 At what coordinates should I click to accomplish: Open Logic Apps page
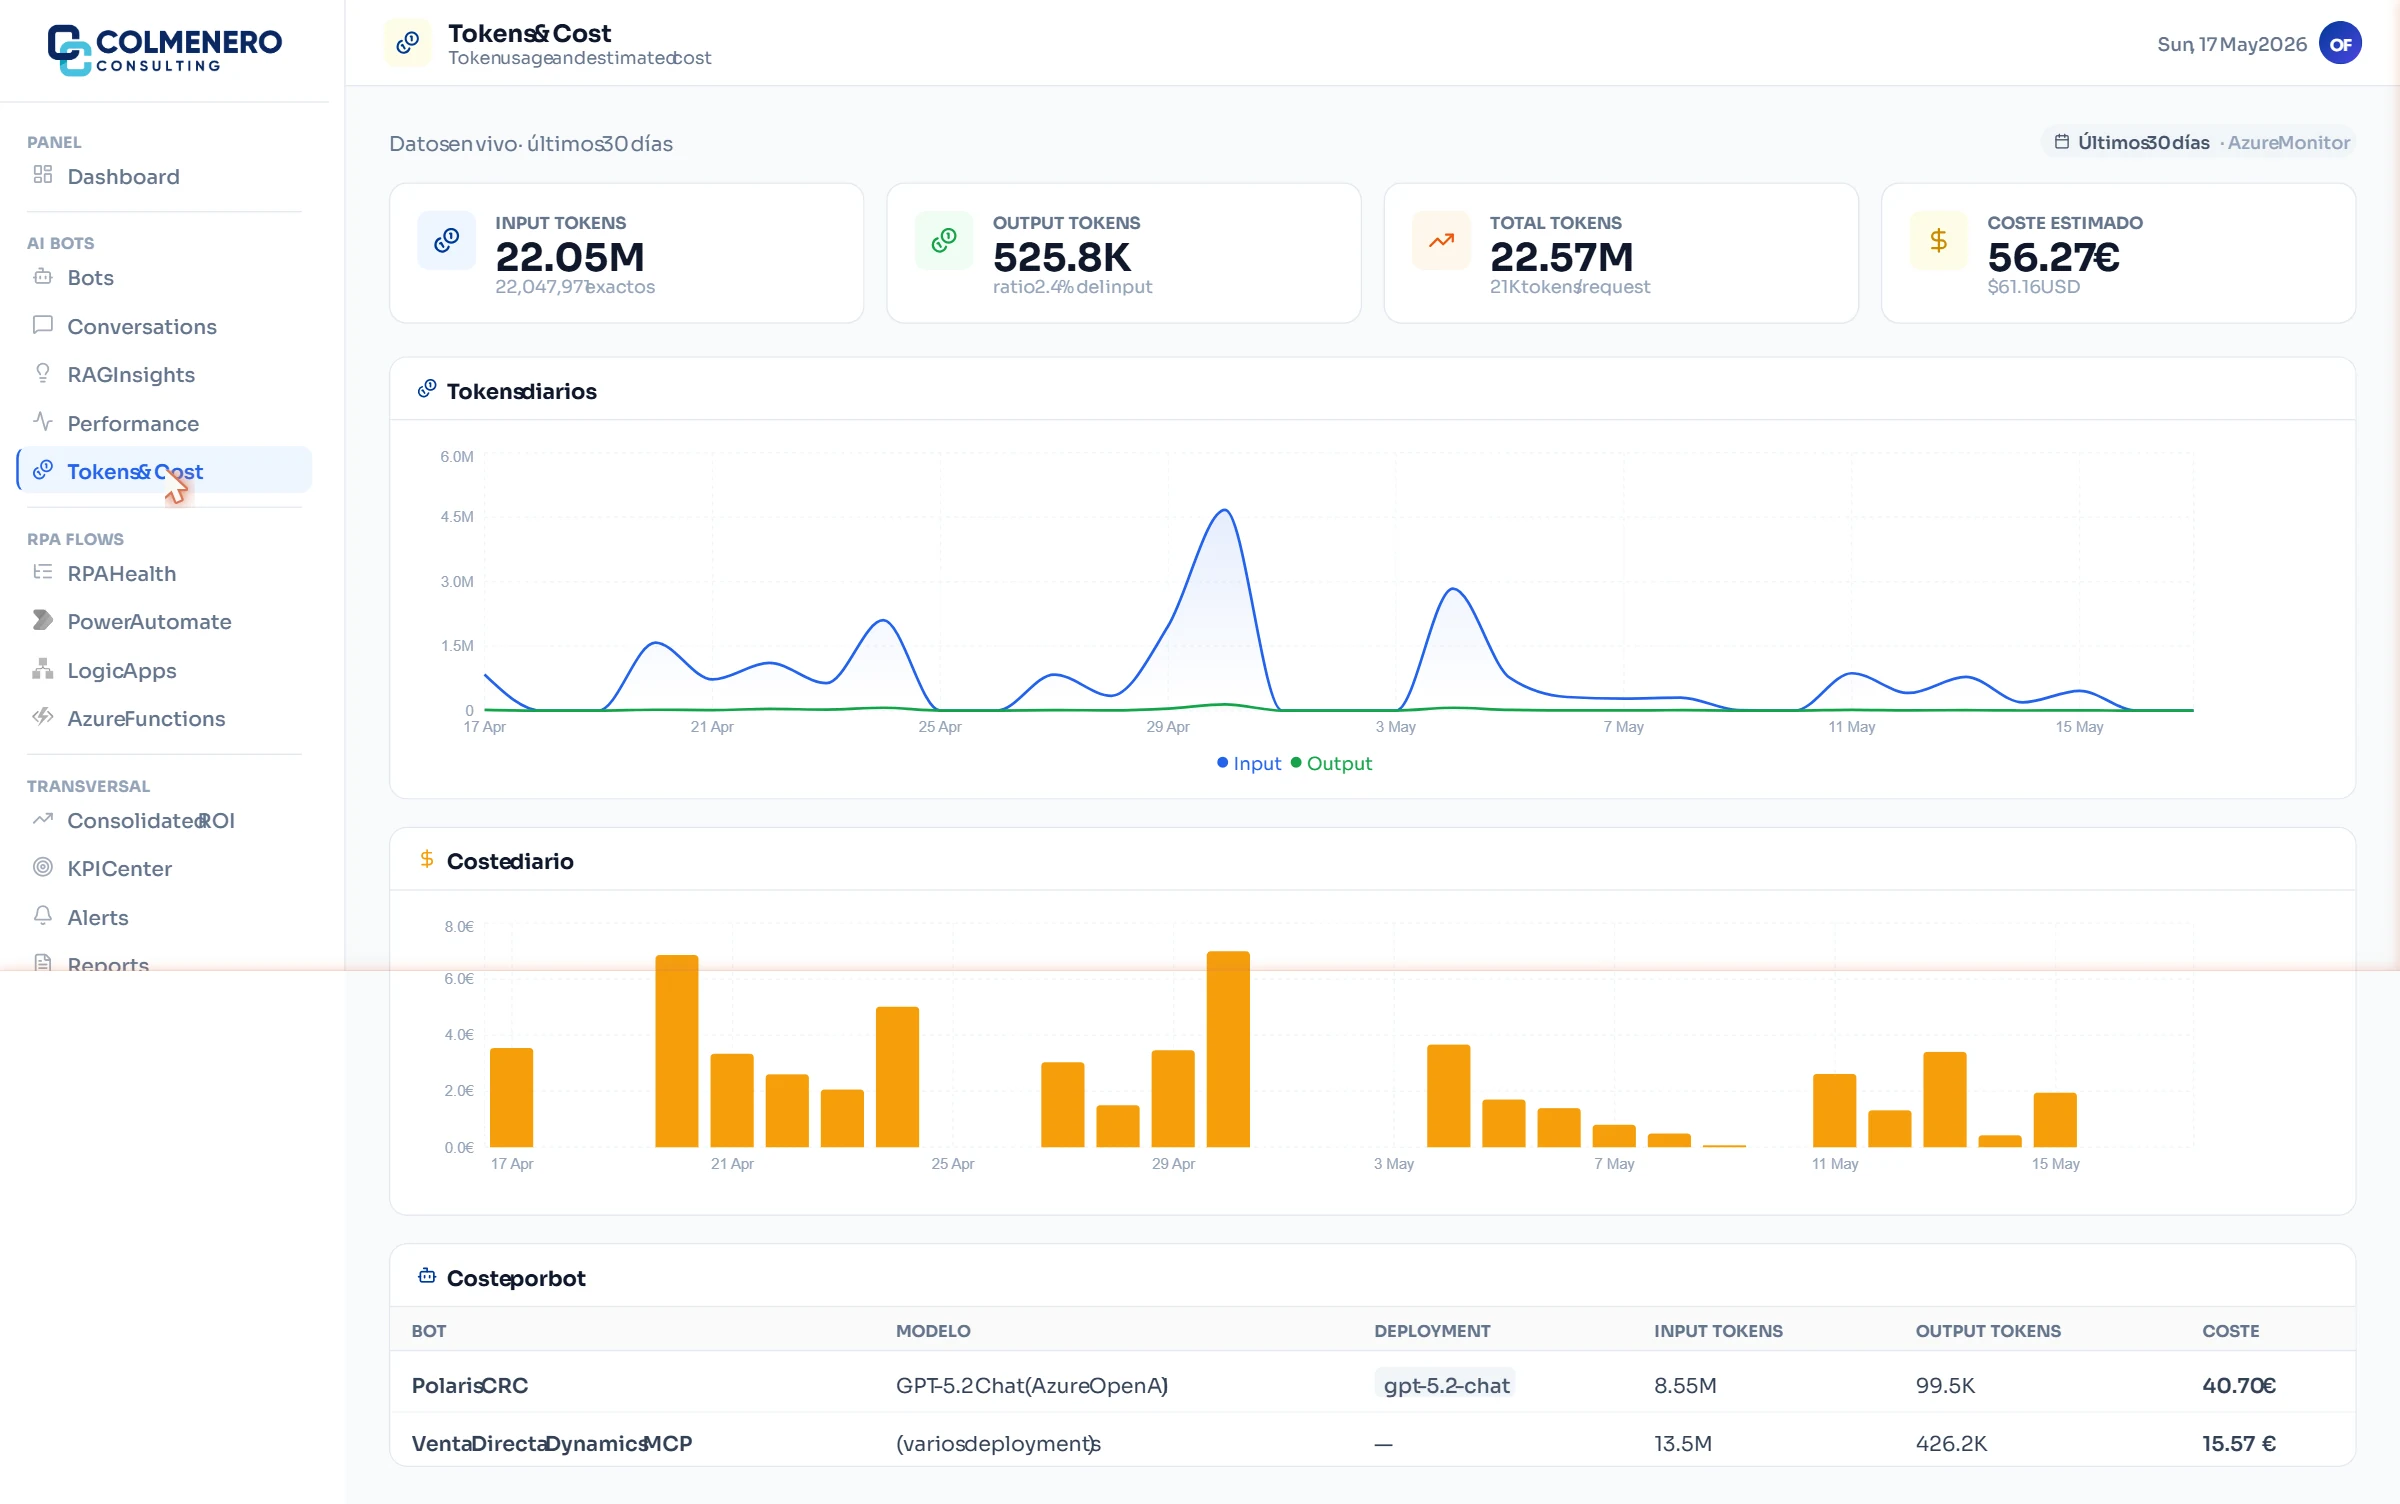164,670
